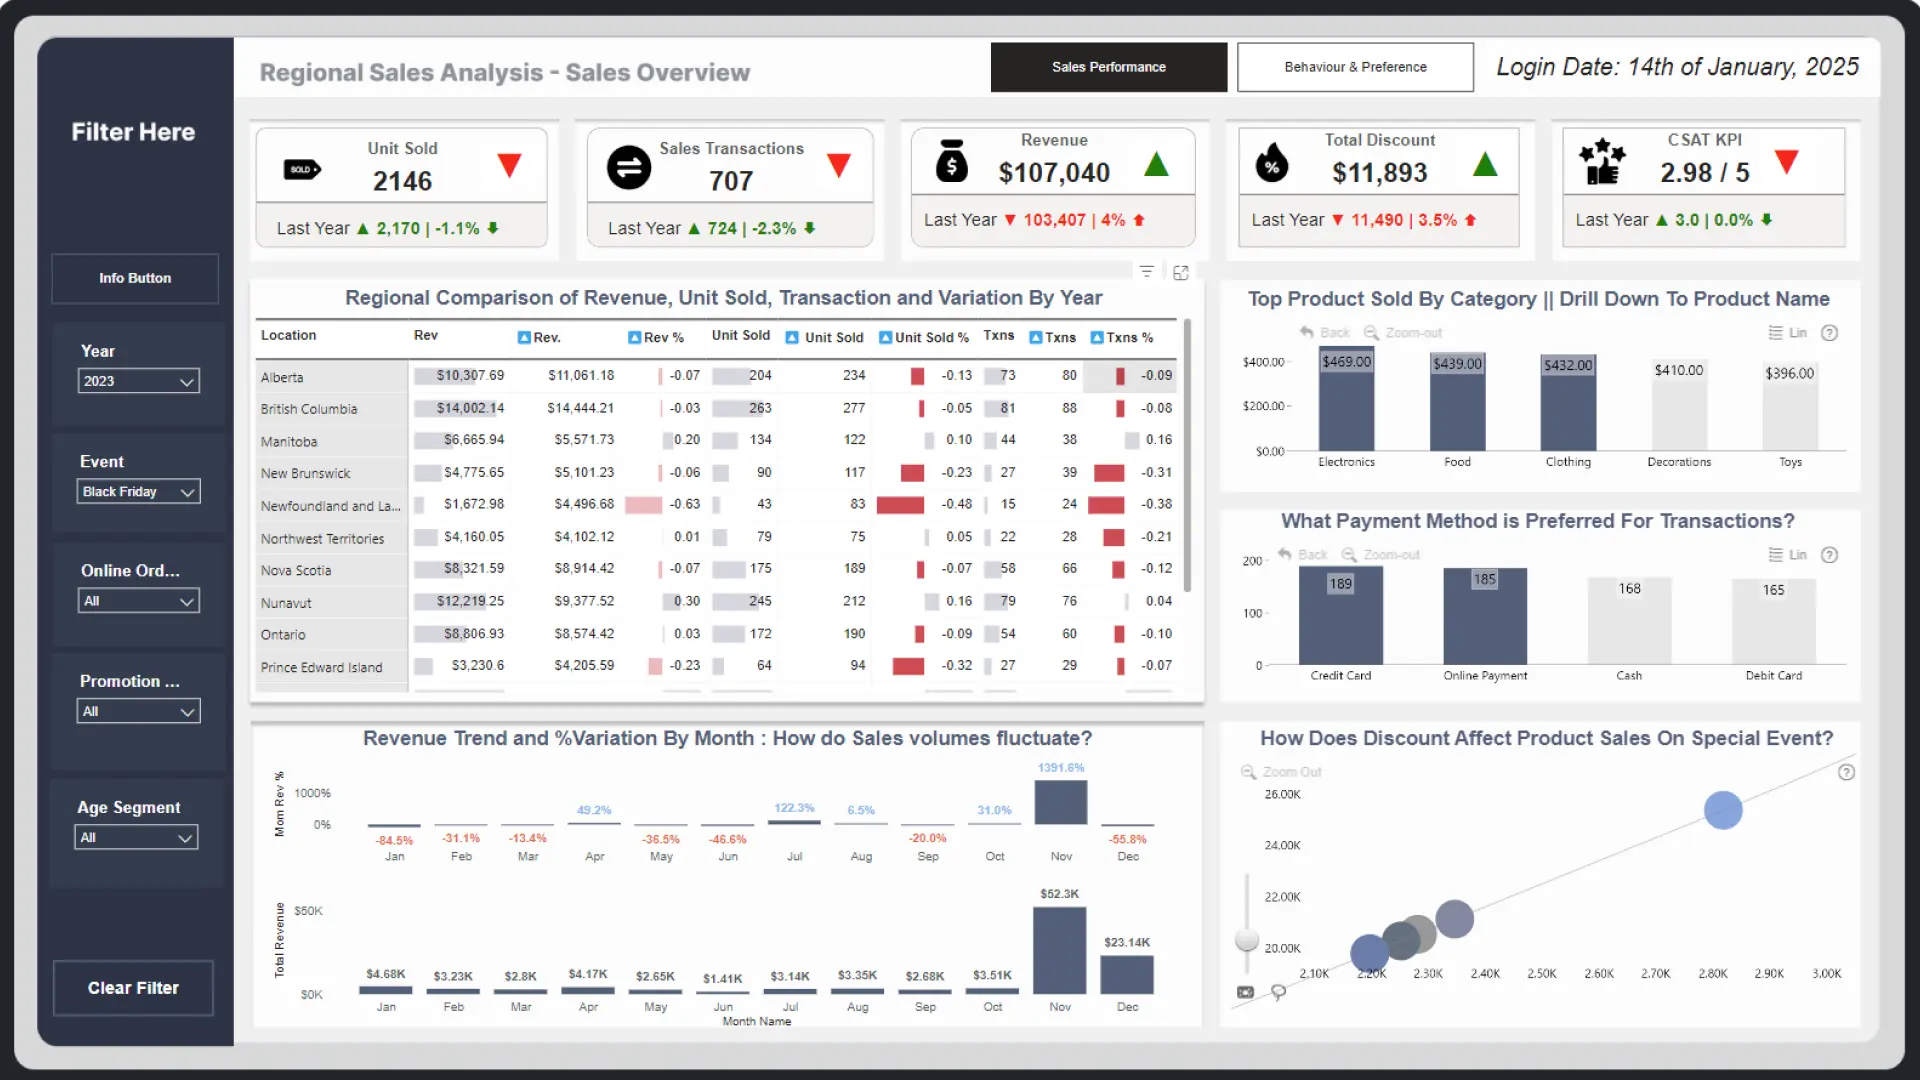
Task: Switch to the Behaviour & Preference tab
Action: [x=1355, y=67]
